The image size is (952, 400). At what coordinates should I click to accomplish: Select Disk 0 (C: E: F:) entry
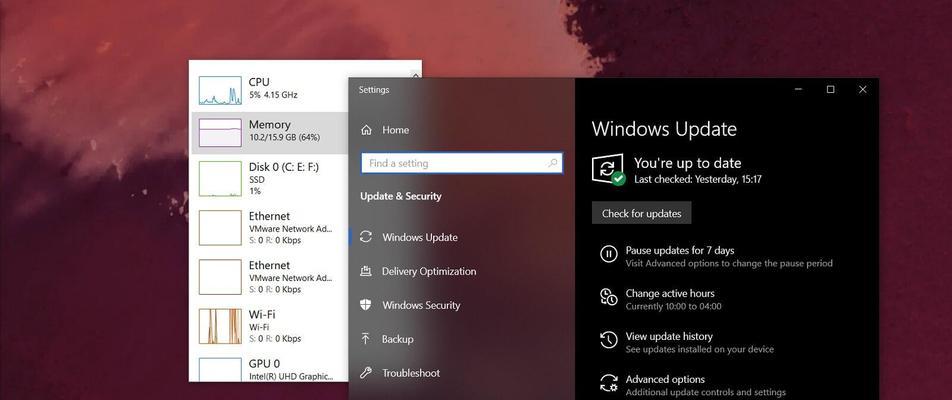[x=270, y=179]
